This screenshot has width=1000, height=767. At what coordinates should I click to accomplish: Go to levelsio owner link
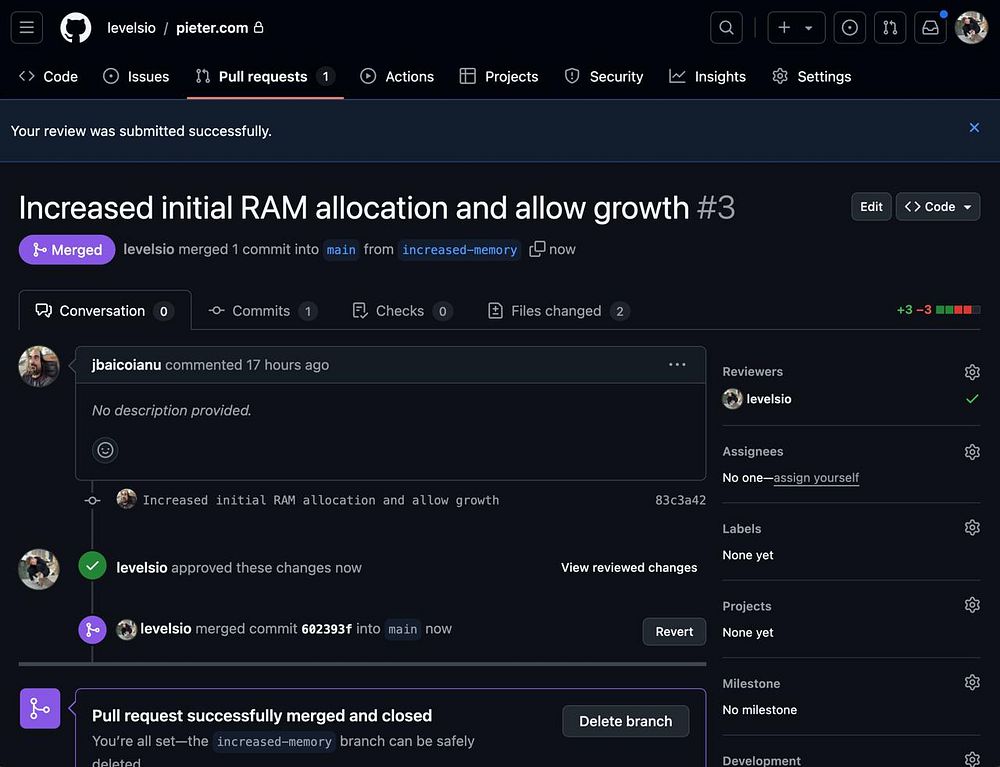tap(131, 28)
